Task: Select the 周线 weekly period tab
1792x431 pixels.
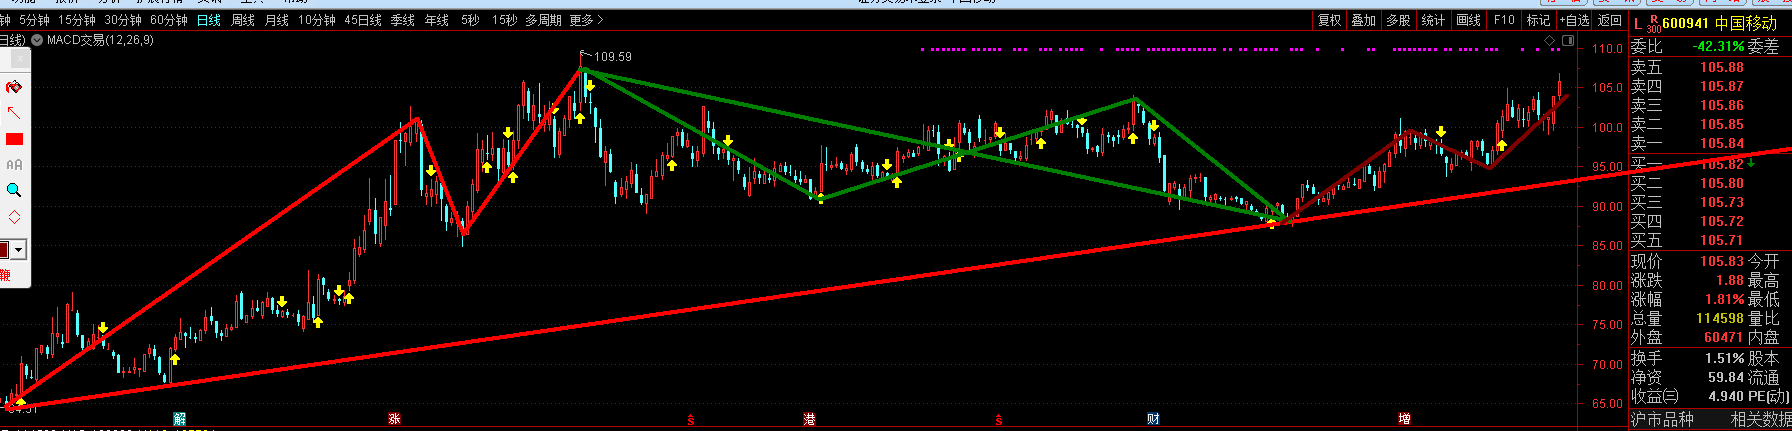Action: [x=243, y=20]
